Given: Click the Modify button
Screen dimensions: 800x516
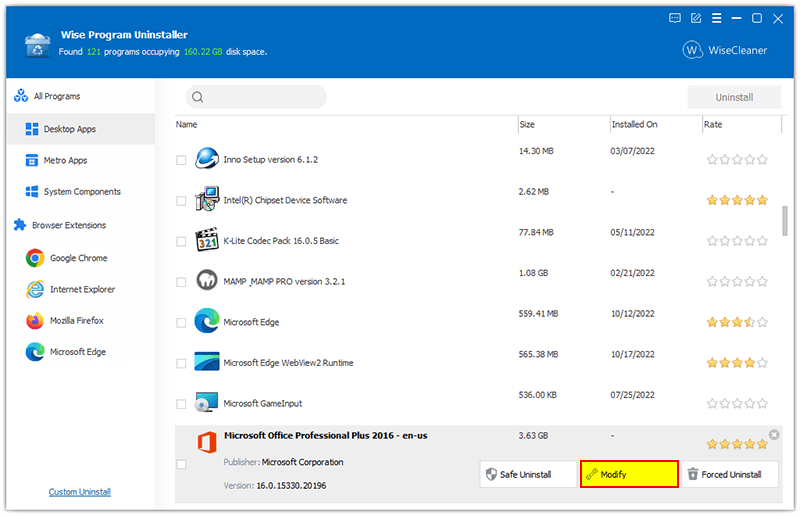Looking at the screenshot, I should (x=629, y=474).
